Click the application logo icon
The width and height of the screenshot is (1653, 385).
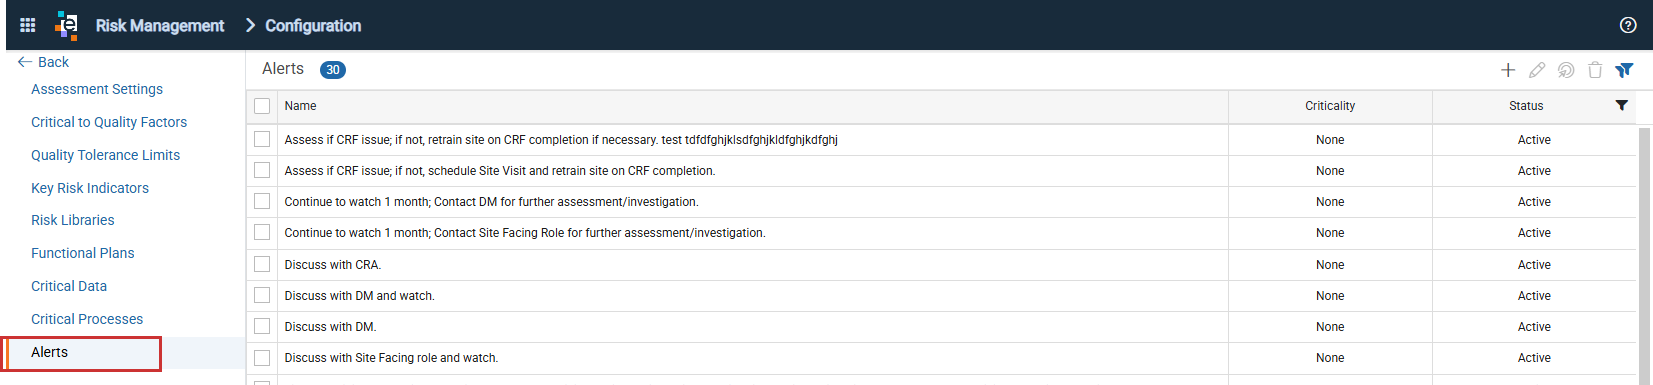click(66, 25)
